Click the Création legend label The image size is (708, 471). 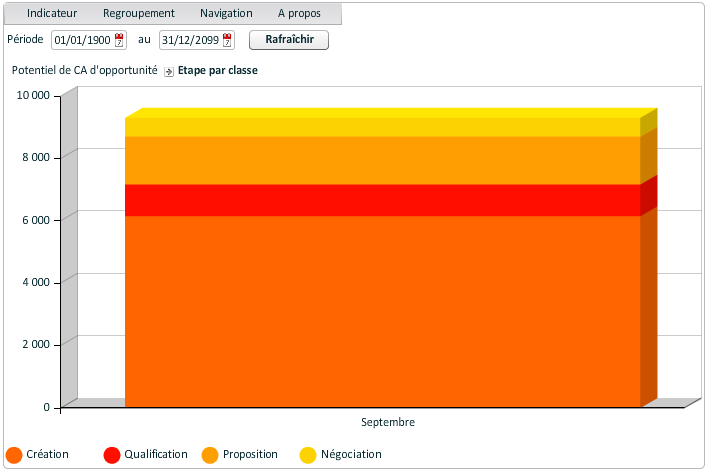pyautogui.click(x=47, y=454)
